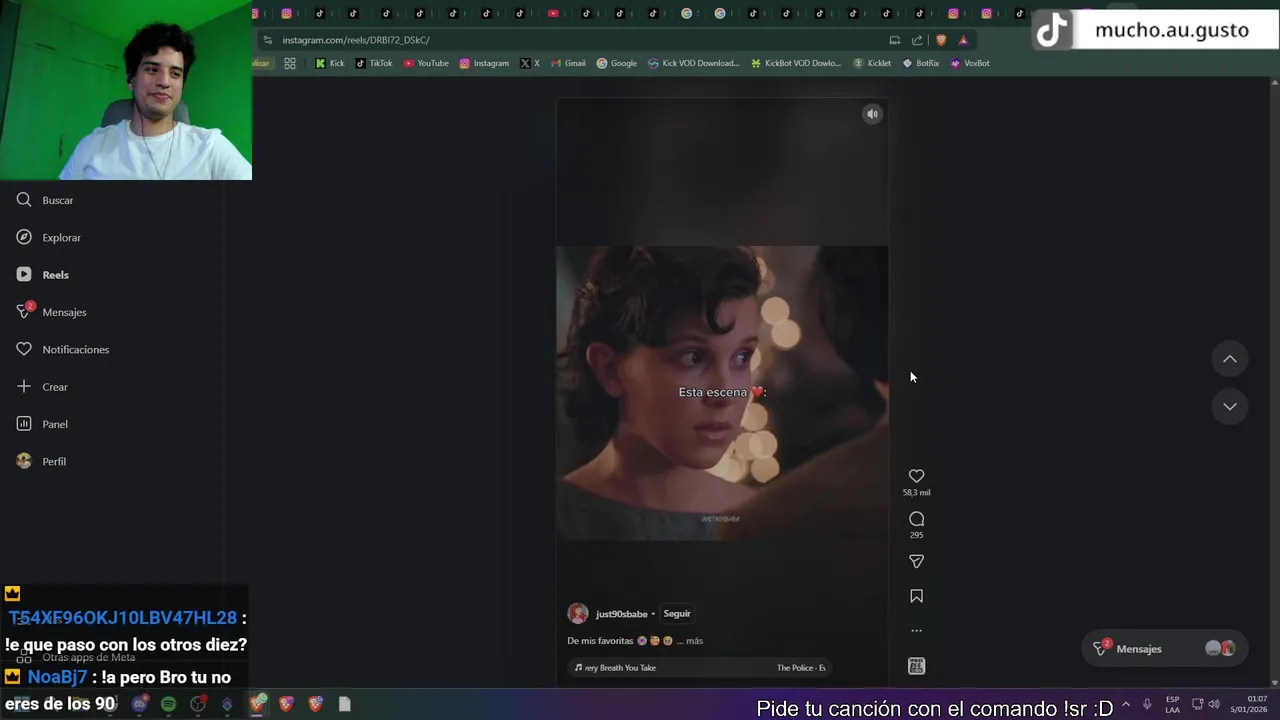This screenshot has width=1280, height=720.
Task: Open the Brave Rewards triangle icon
Action: pos(963,40)
